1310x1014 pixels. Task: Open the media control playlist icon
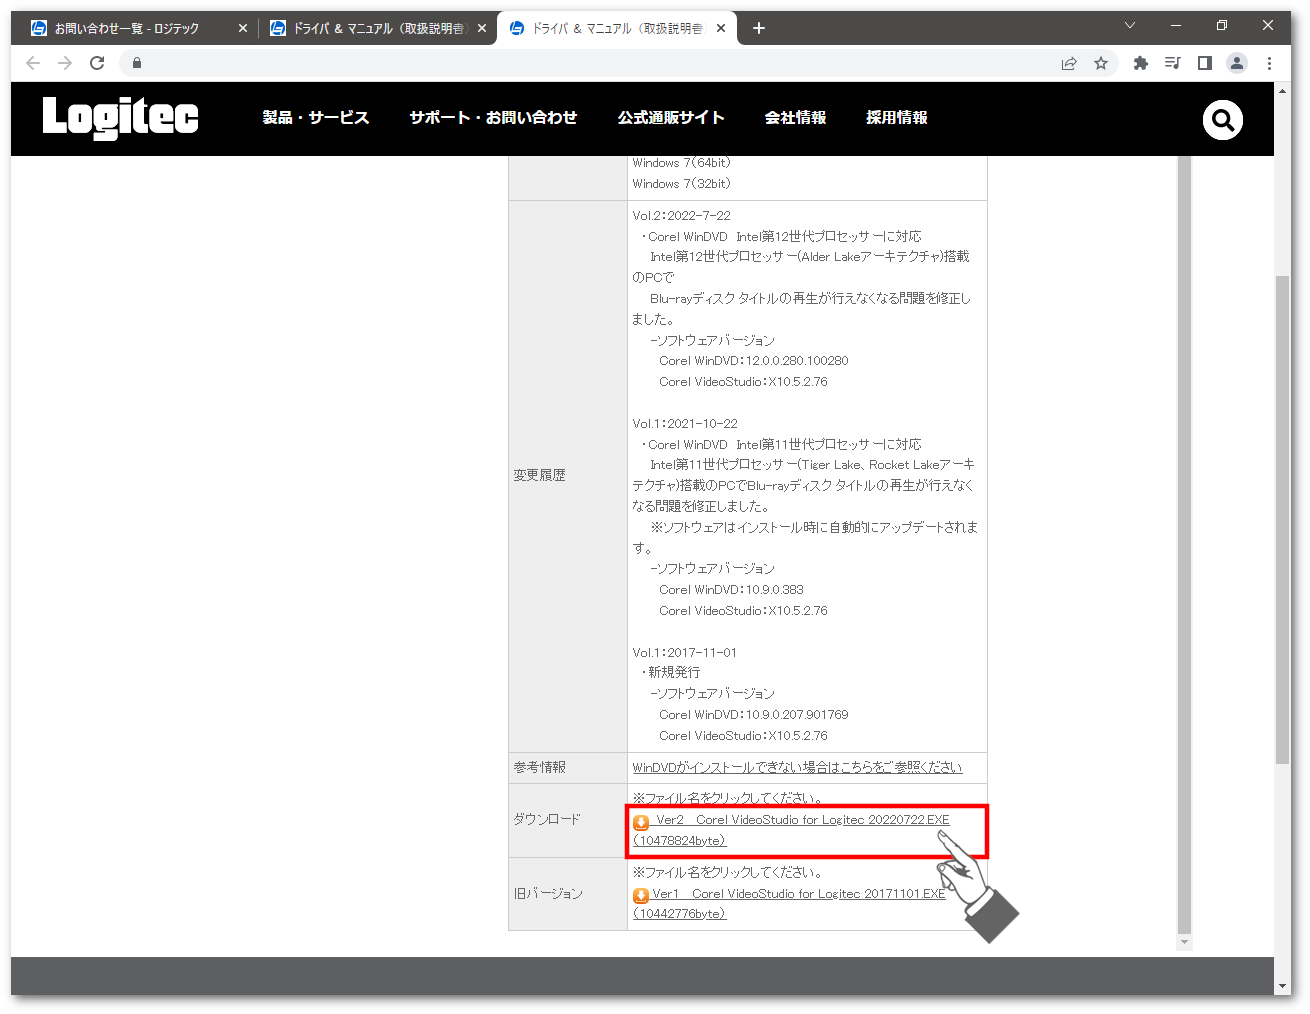tap(1173, 63)
